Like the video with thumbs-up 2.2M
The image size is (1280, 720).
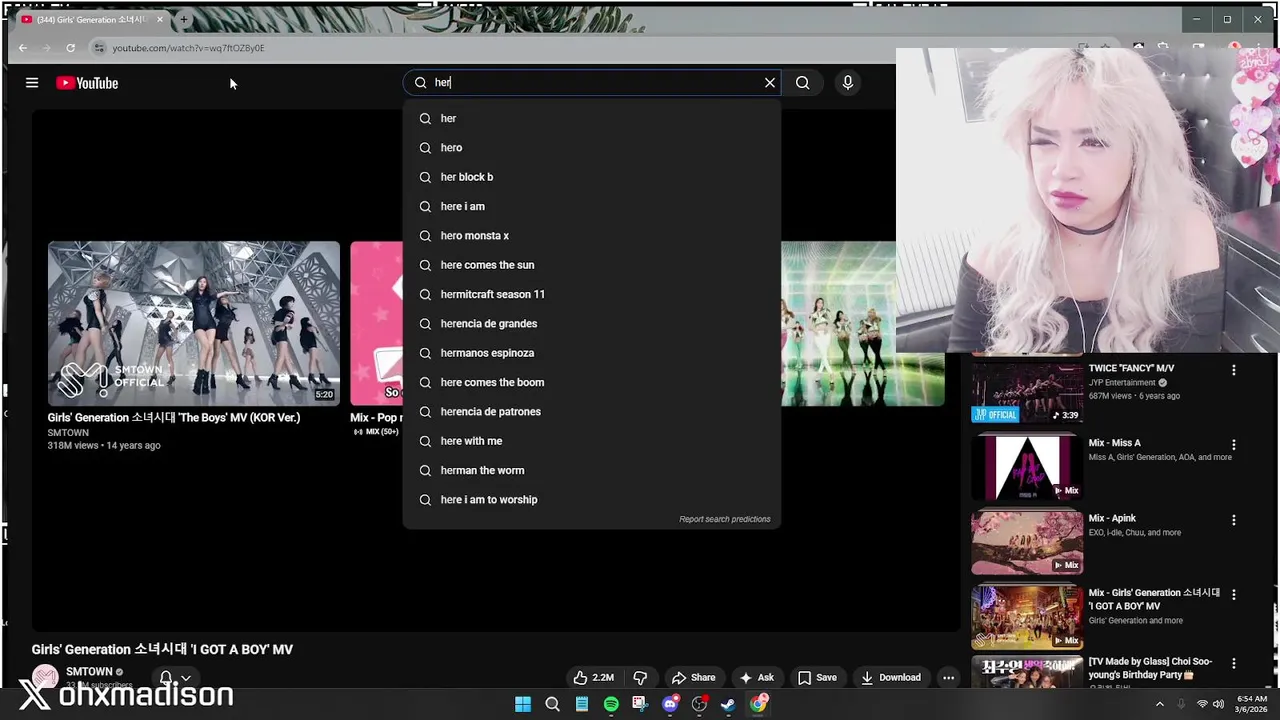click(x=594, y=677)
